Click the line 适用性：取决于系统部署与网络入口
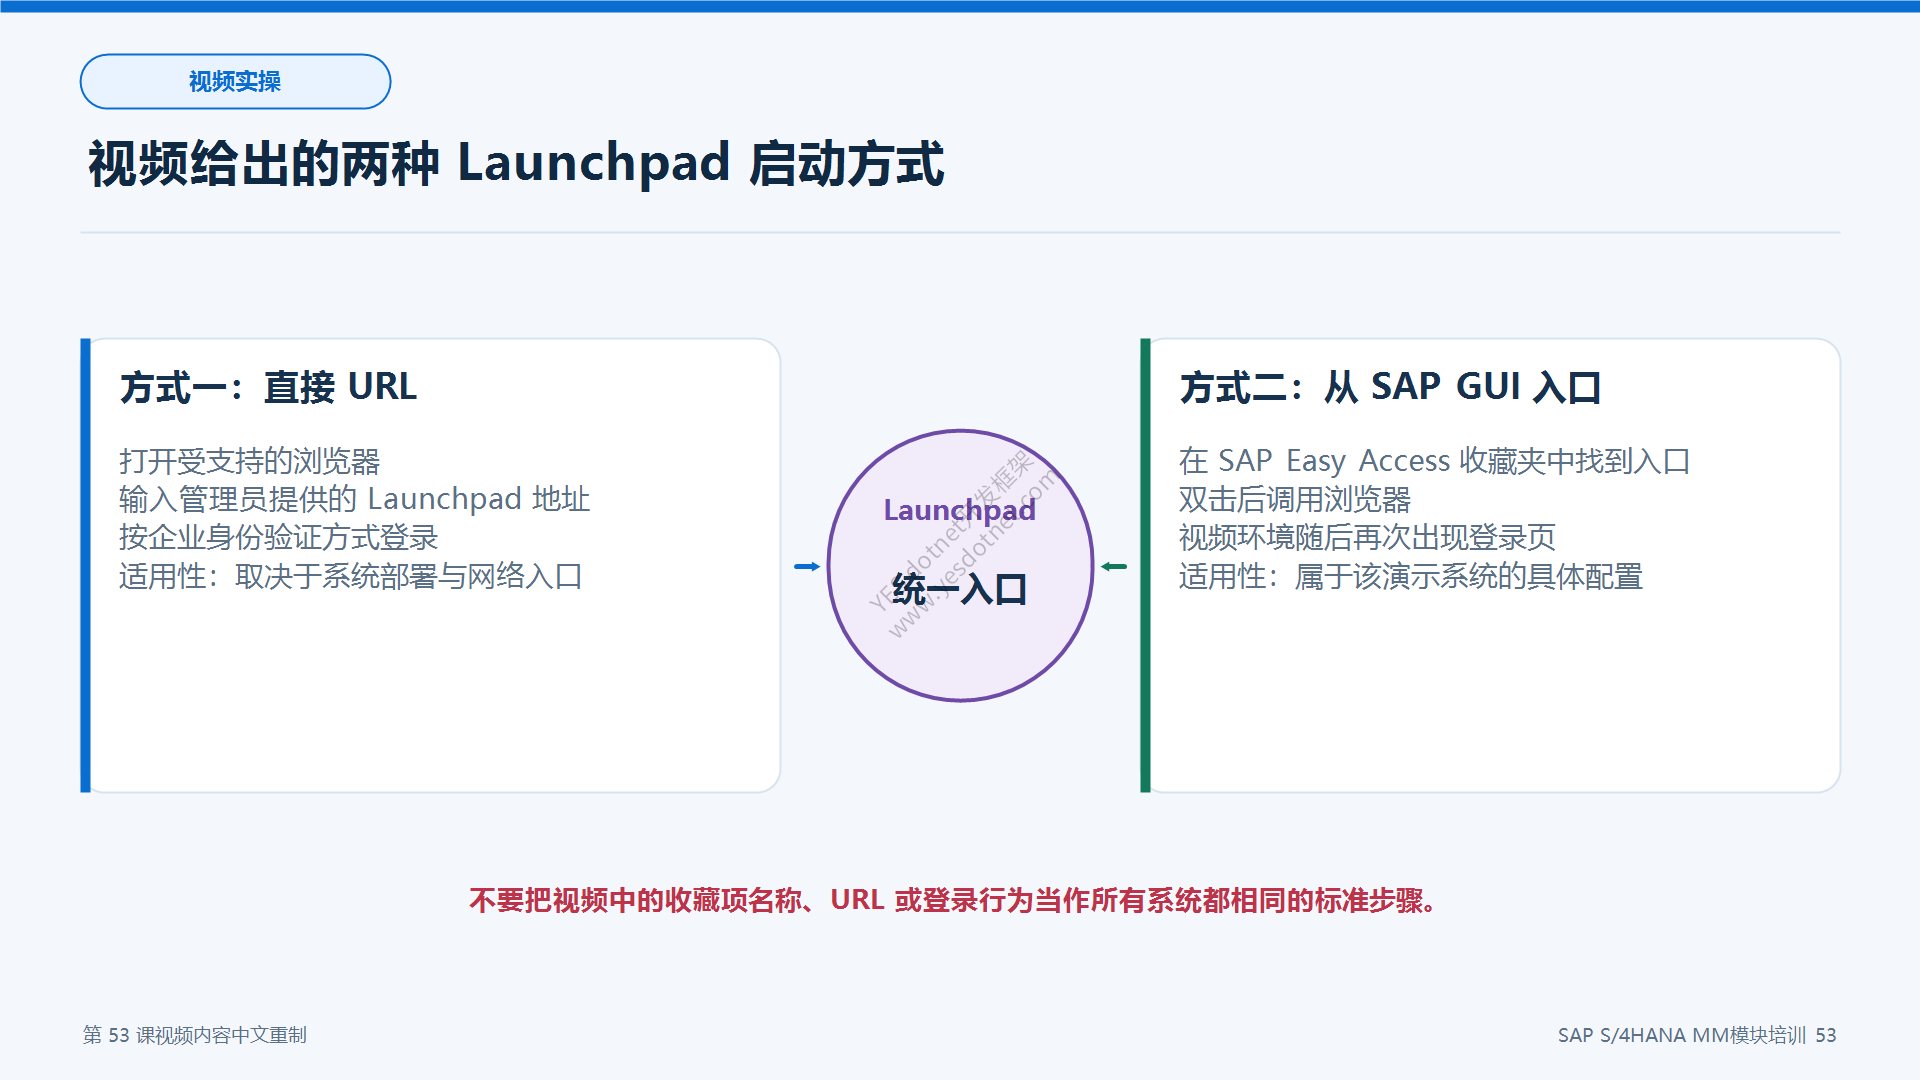1920x1080 pixels. coord(351,576)
